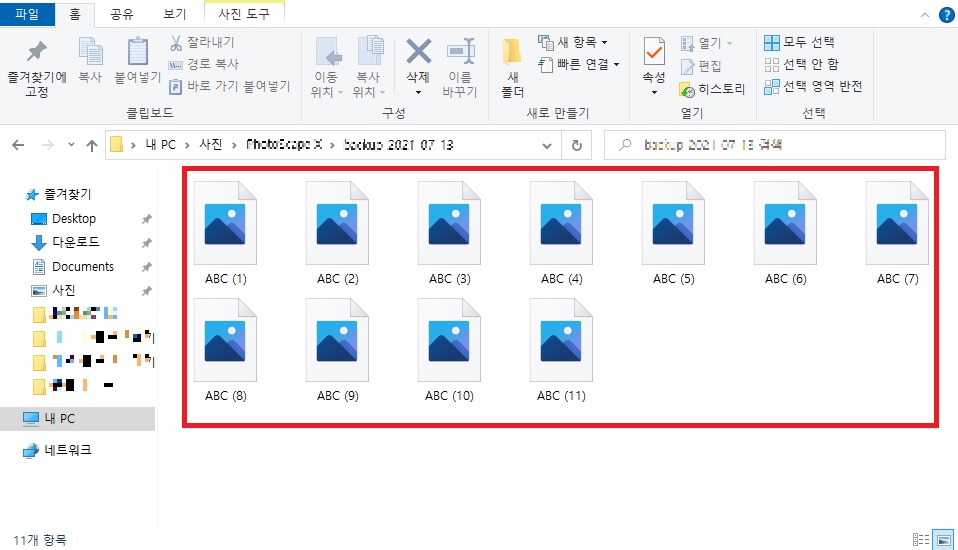958x550 pixels.
Task: Switch to the Home (홈) tab
Action: (x=75, y=14)
